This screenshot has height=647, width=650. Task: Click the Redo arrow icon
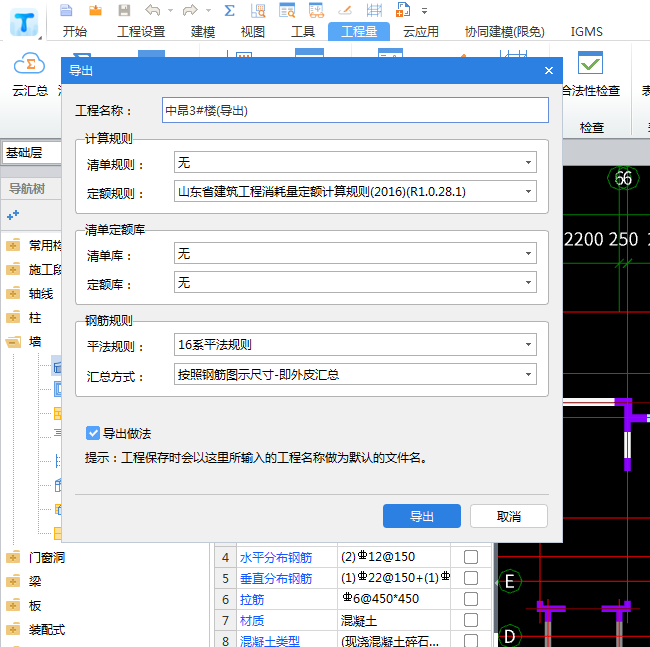(x=190, y=10)
